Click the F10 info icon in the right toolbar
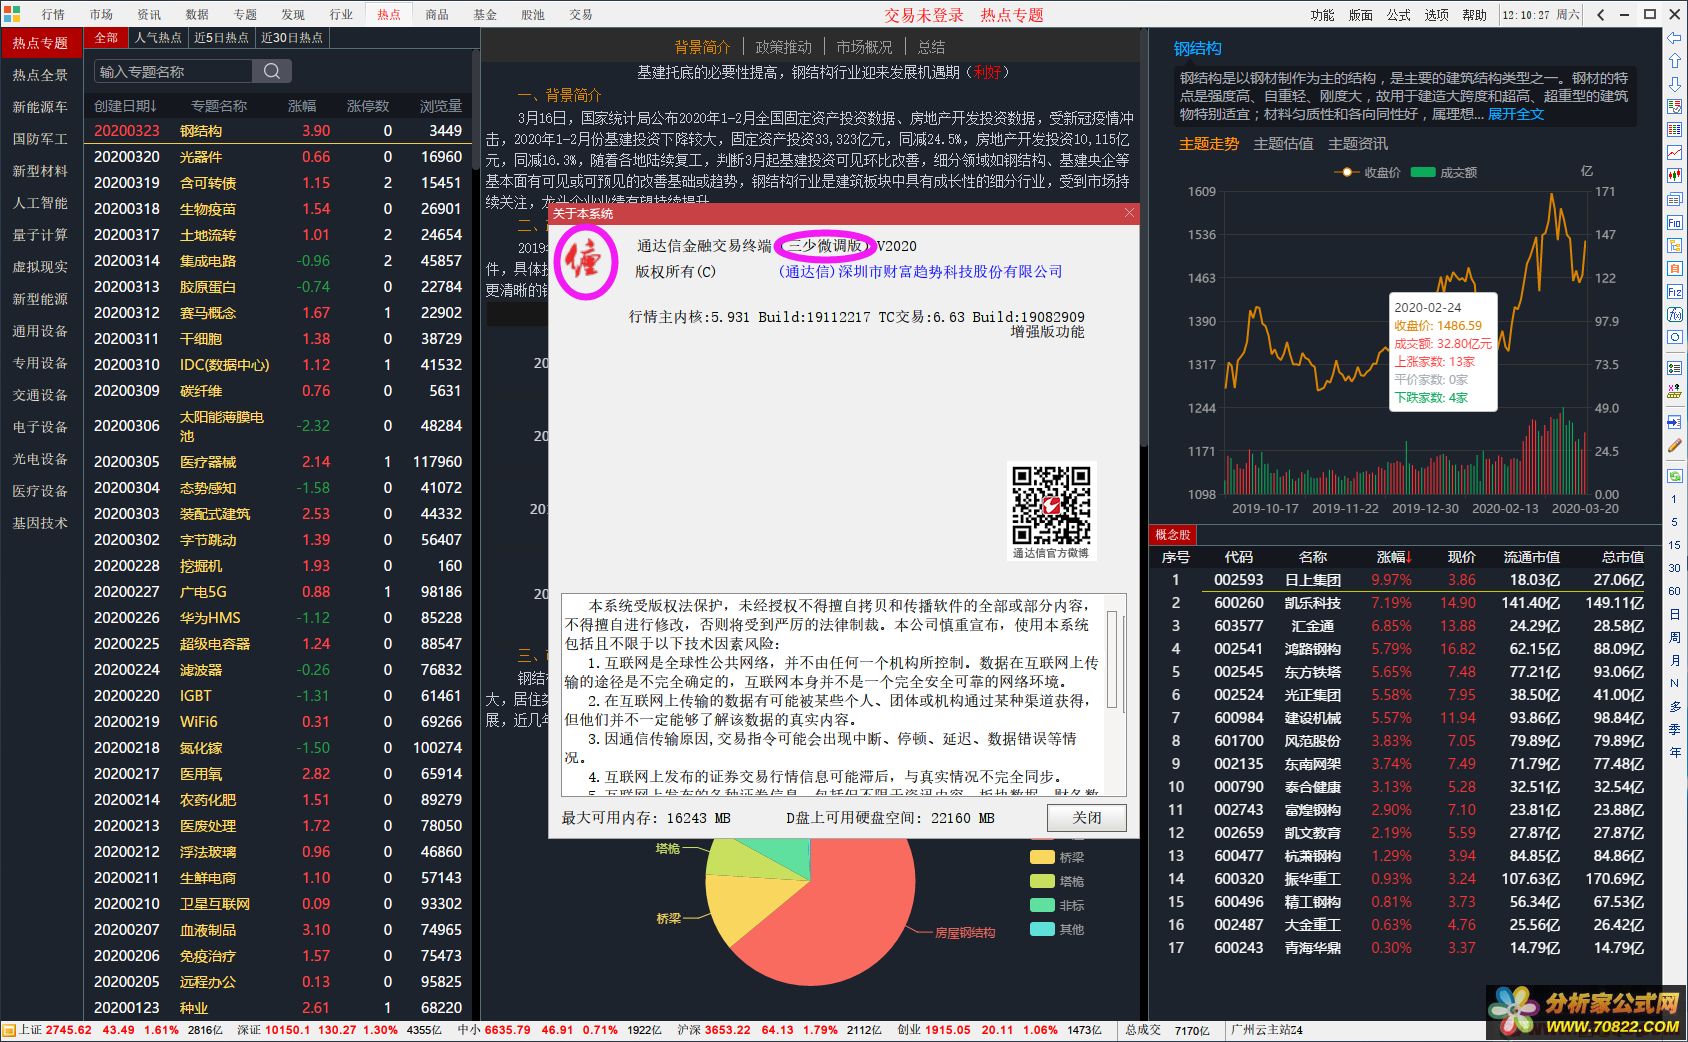 [x=1674, y=222]
